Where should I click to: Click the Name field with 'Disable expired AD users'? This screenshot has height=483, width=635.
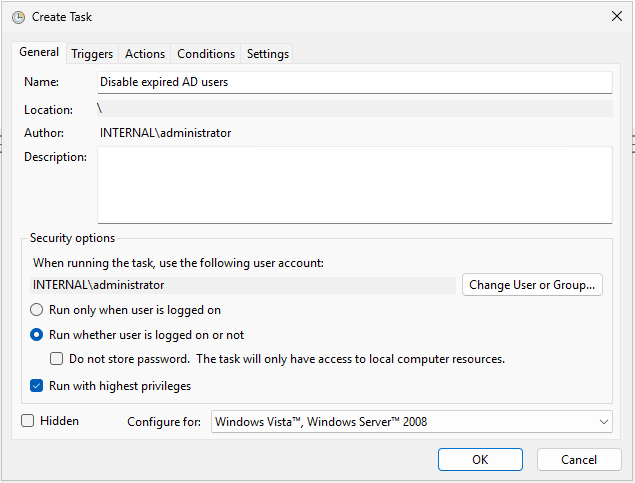(354, 82)
